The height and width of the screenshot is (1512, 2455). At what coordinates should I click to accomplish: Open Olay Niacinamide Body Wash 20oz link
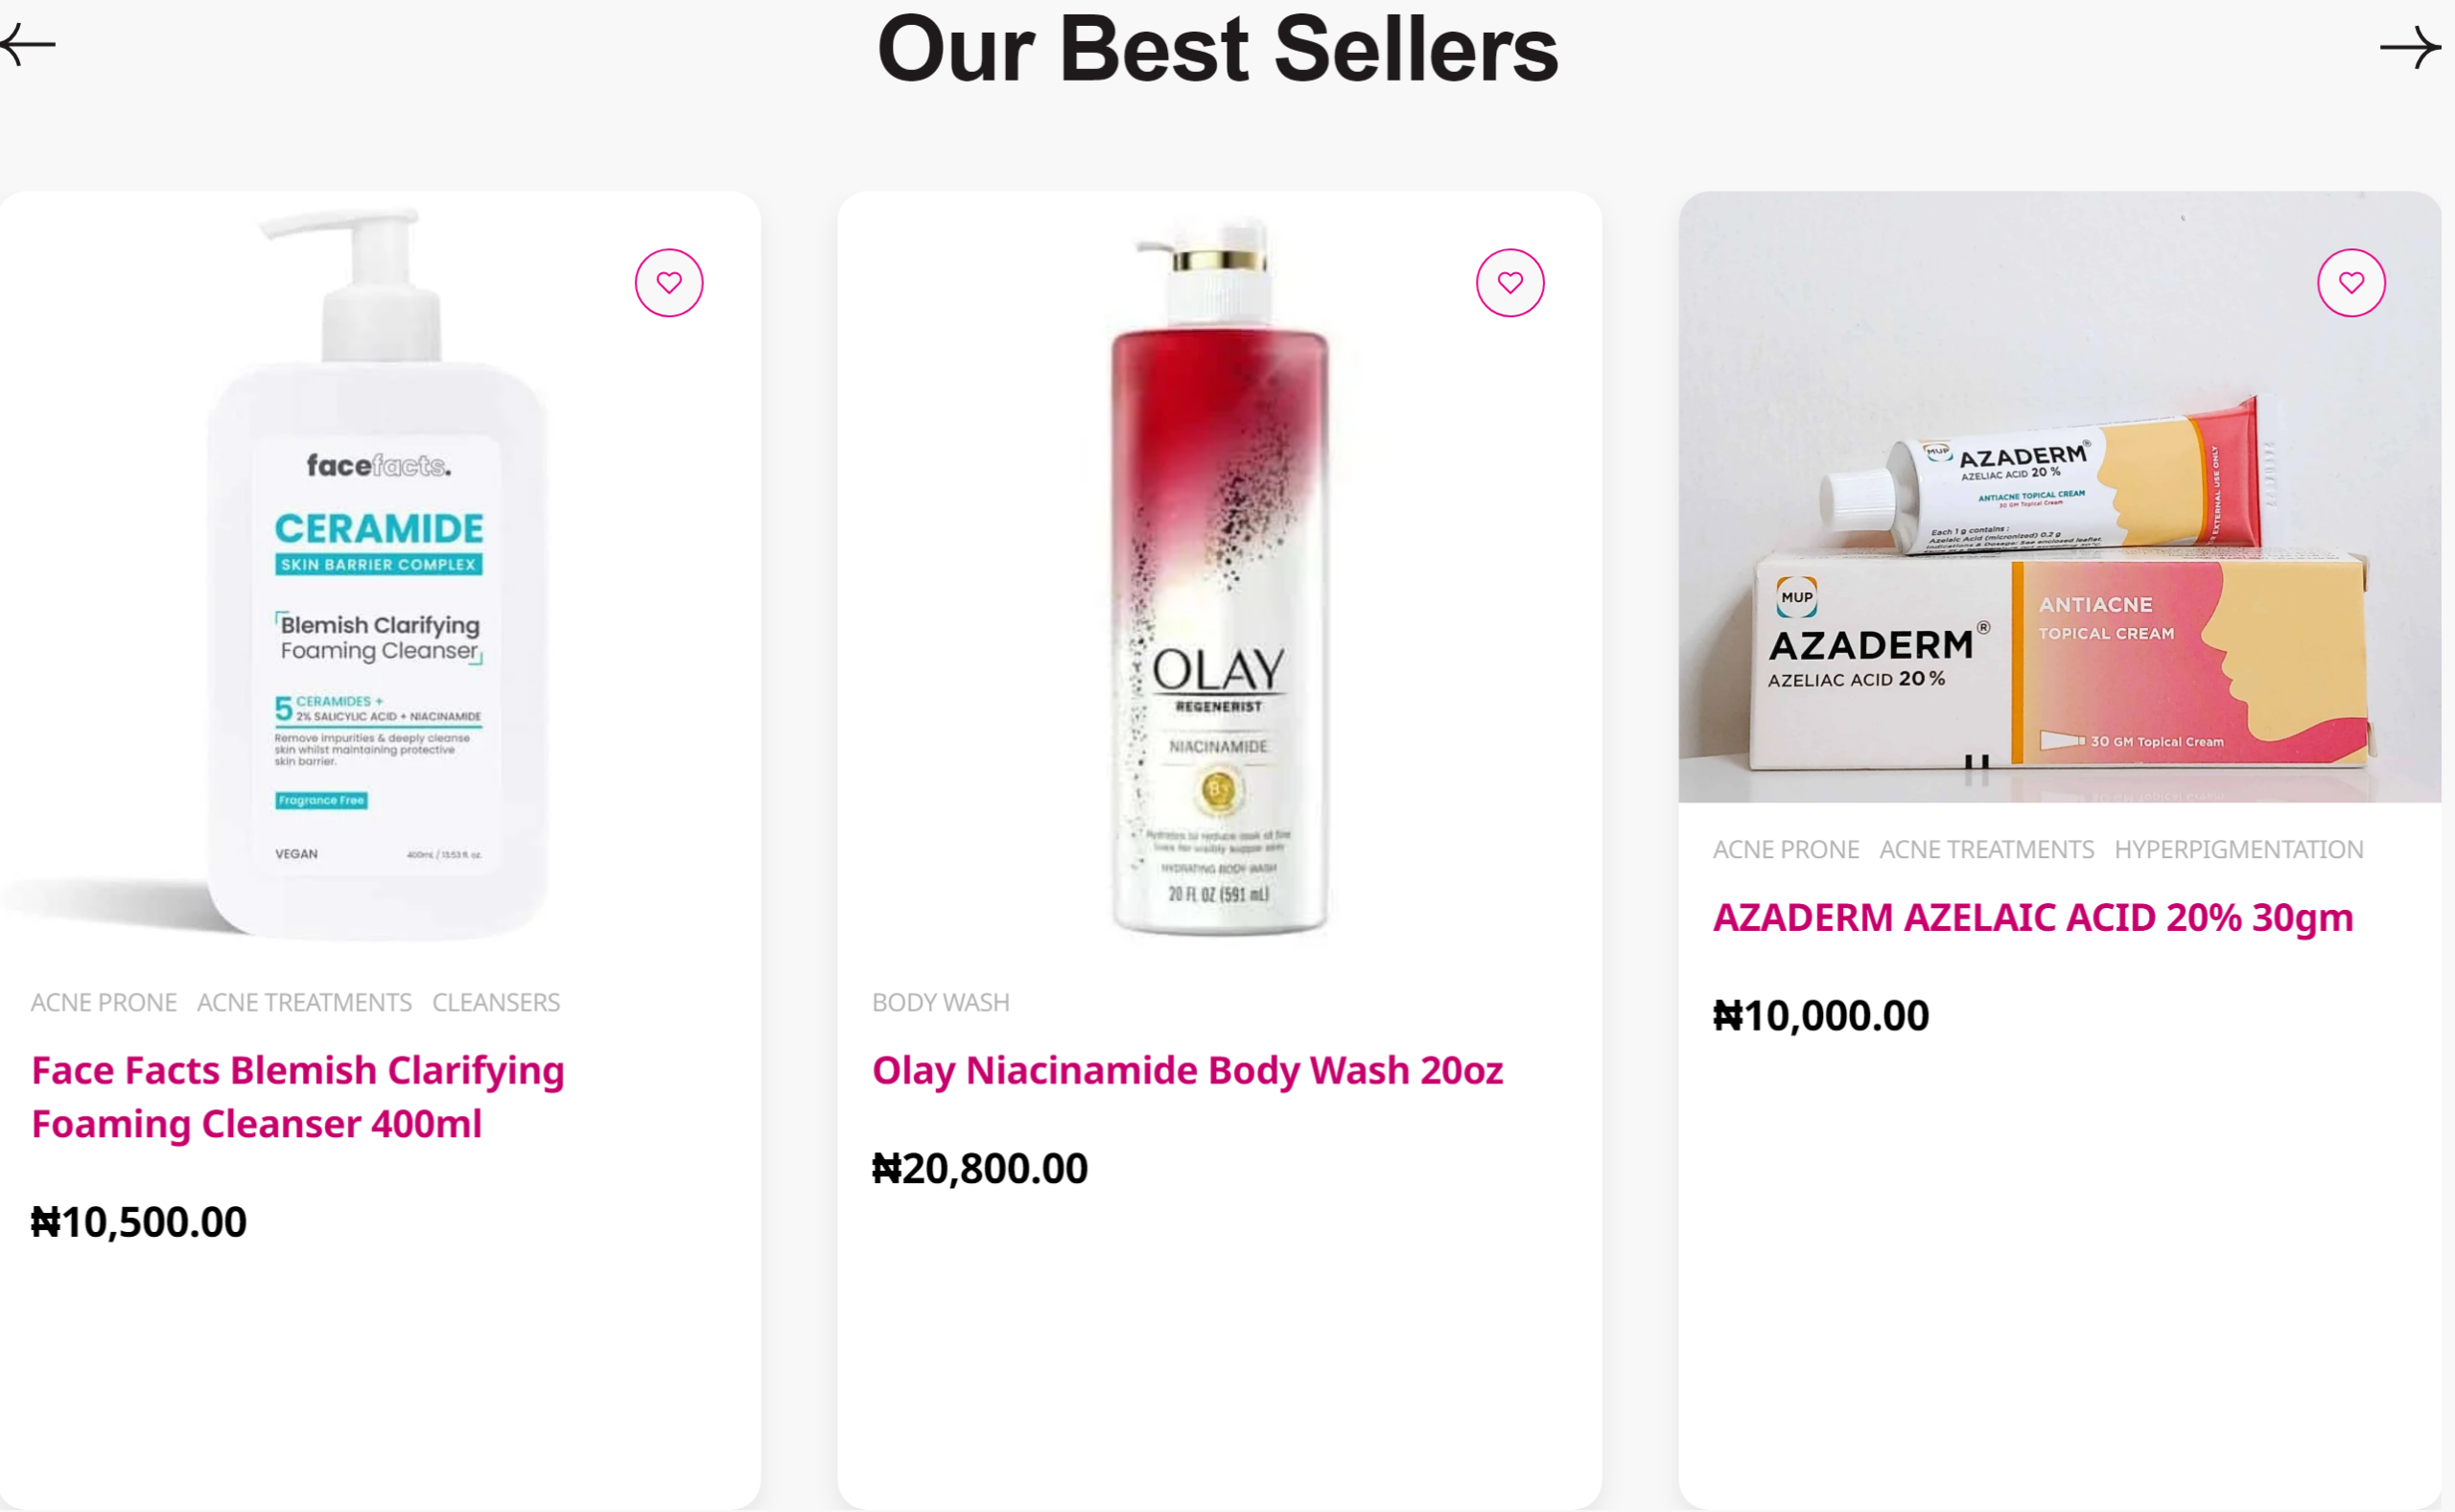(1187, 1070)
